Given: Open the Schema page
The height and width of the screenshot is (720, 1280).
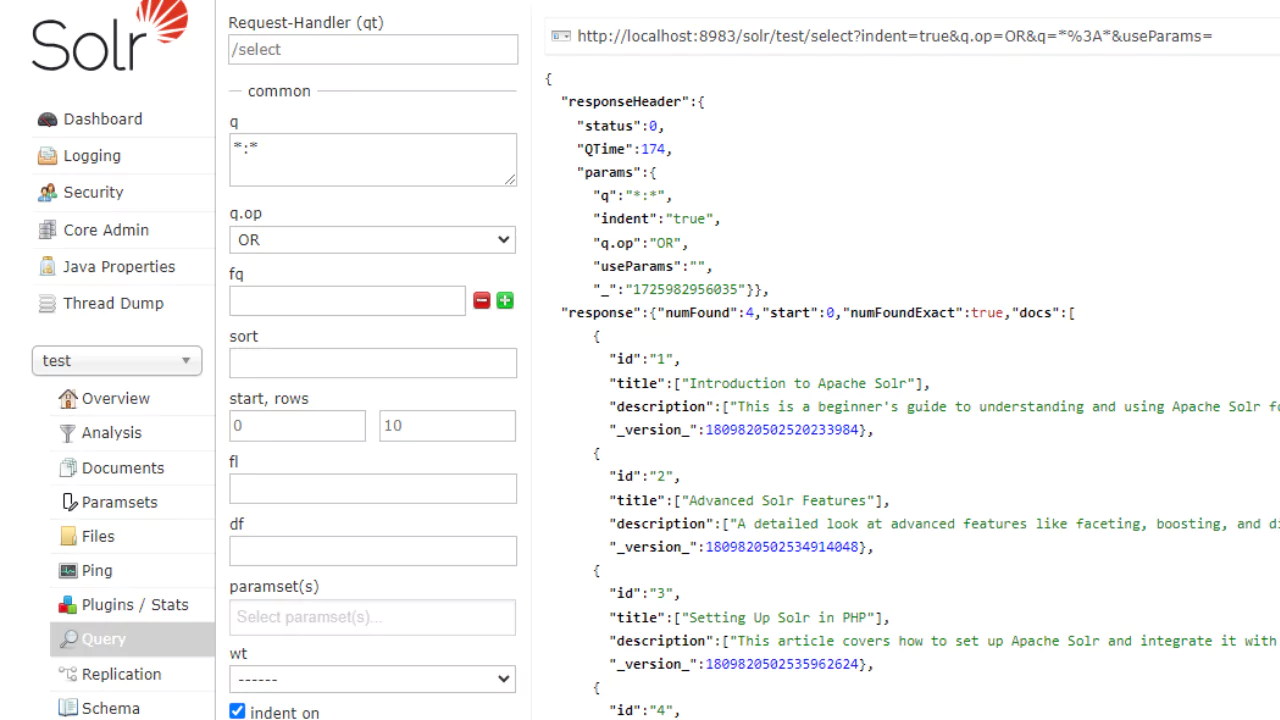Looking at the screenshot, I should click(111, 708).
